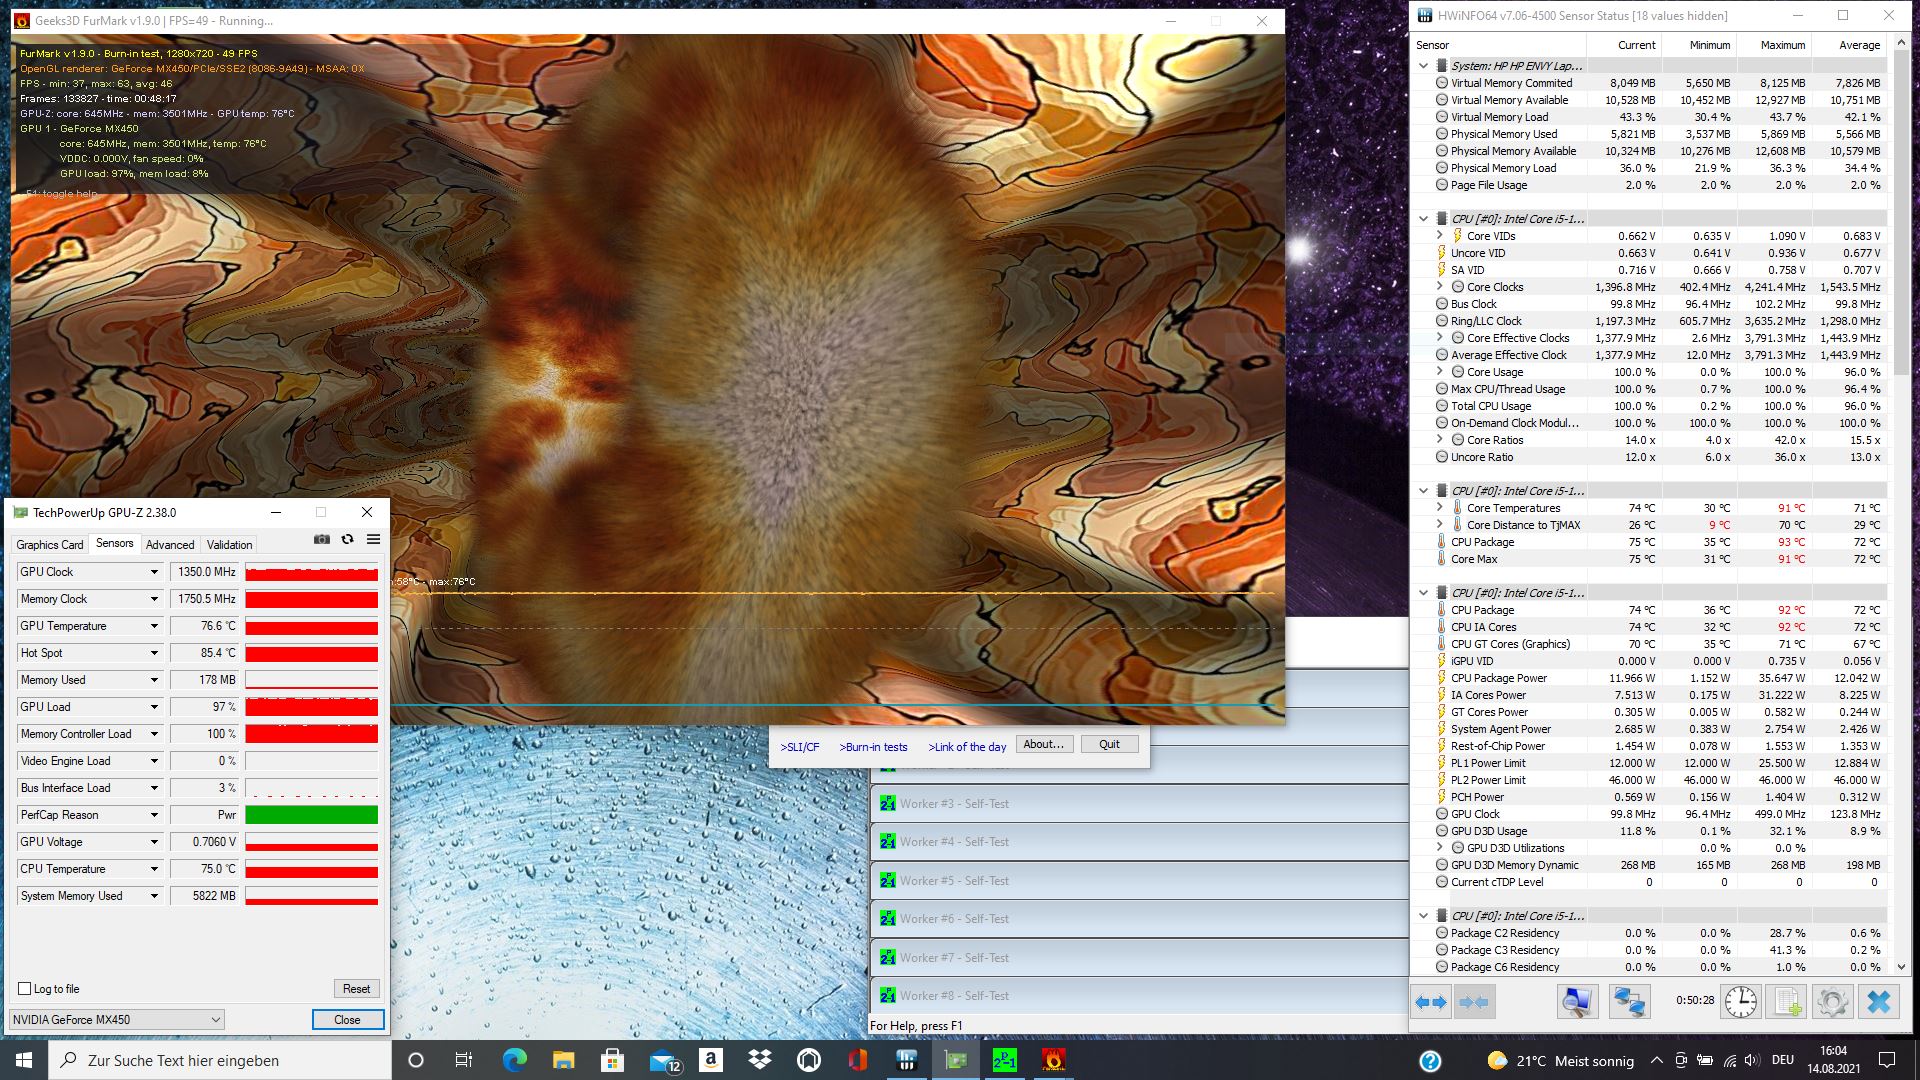Click the Windows taskbar search box

pos(220,1060)
